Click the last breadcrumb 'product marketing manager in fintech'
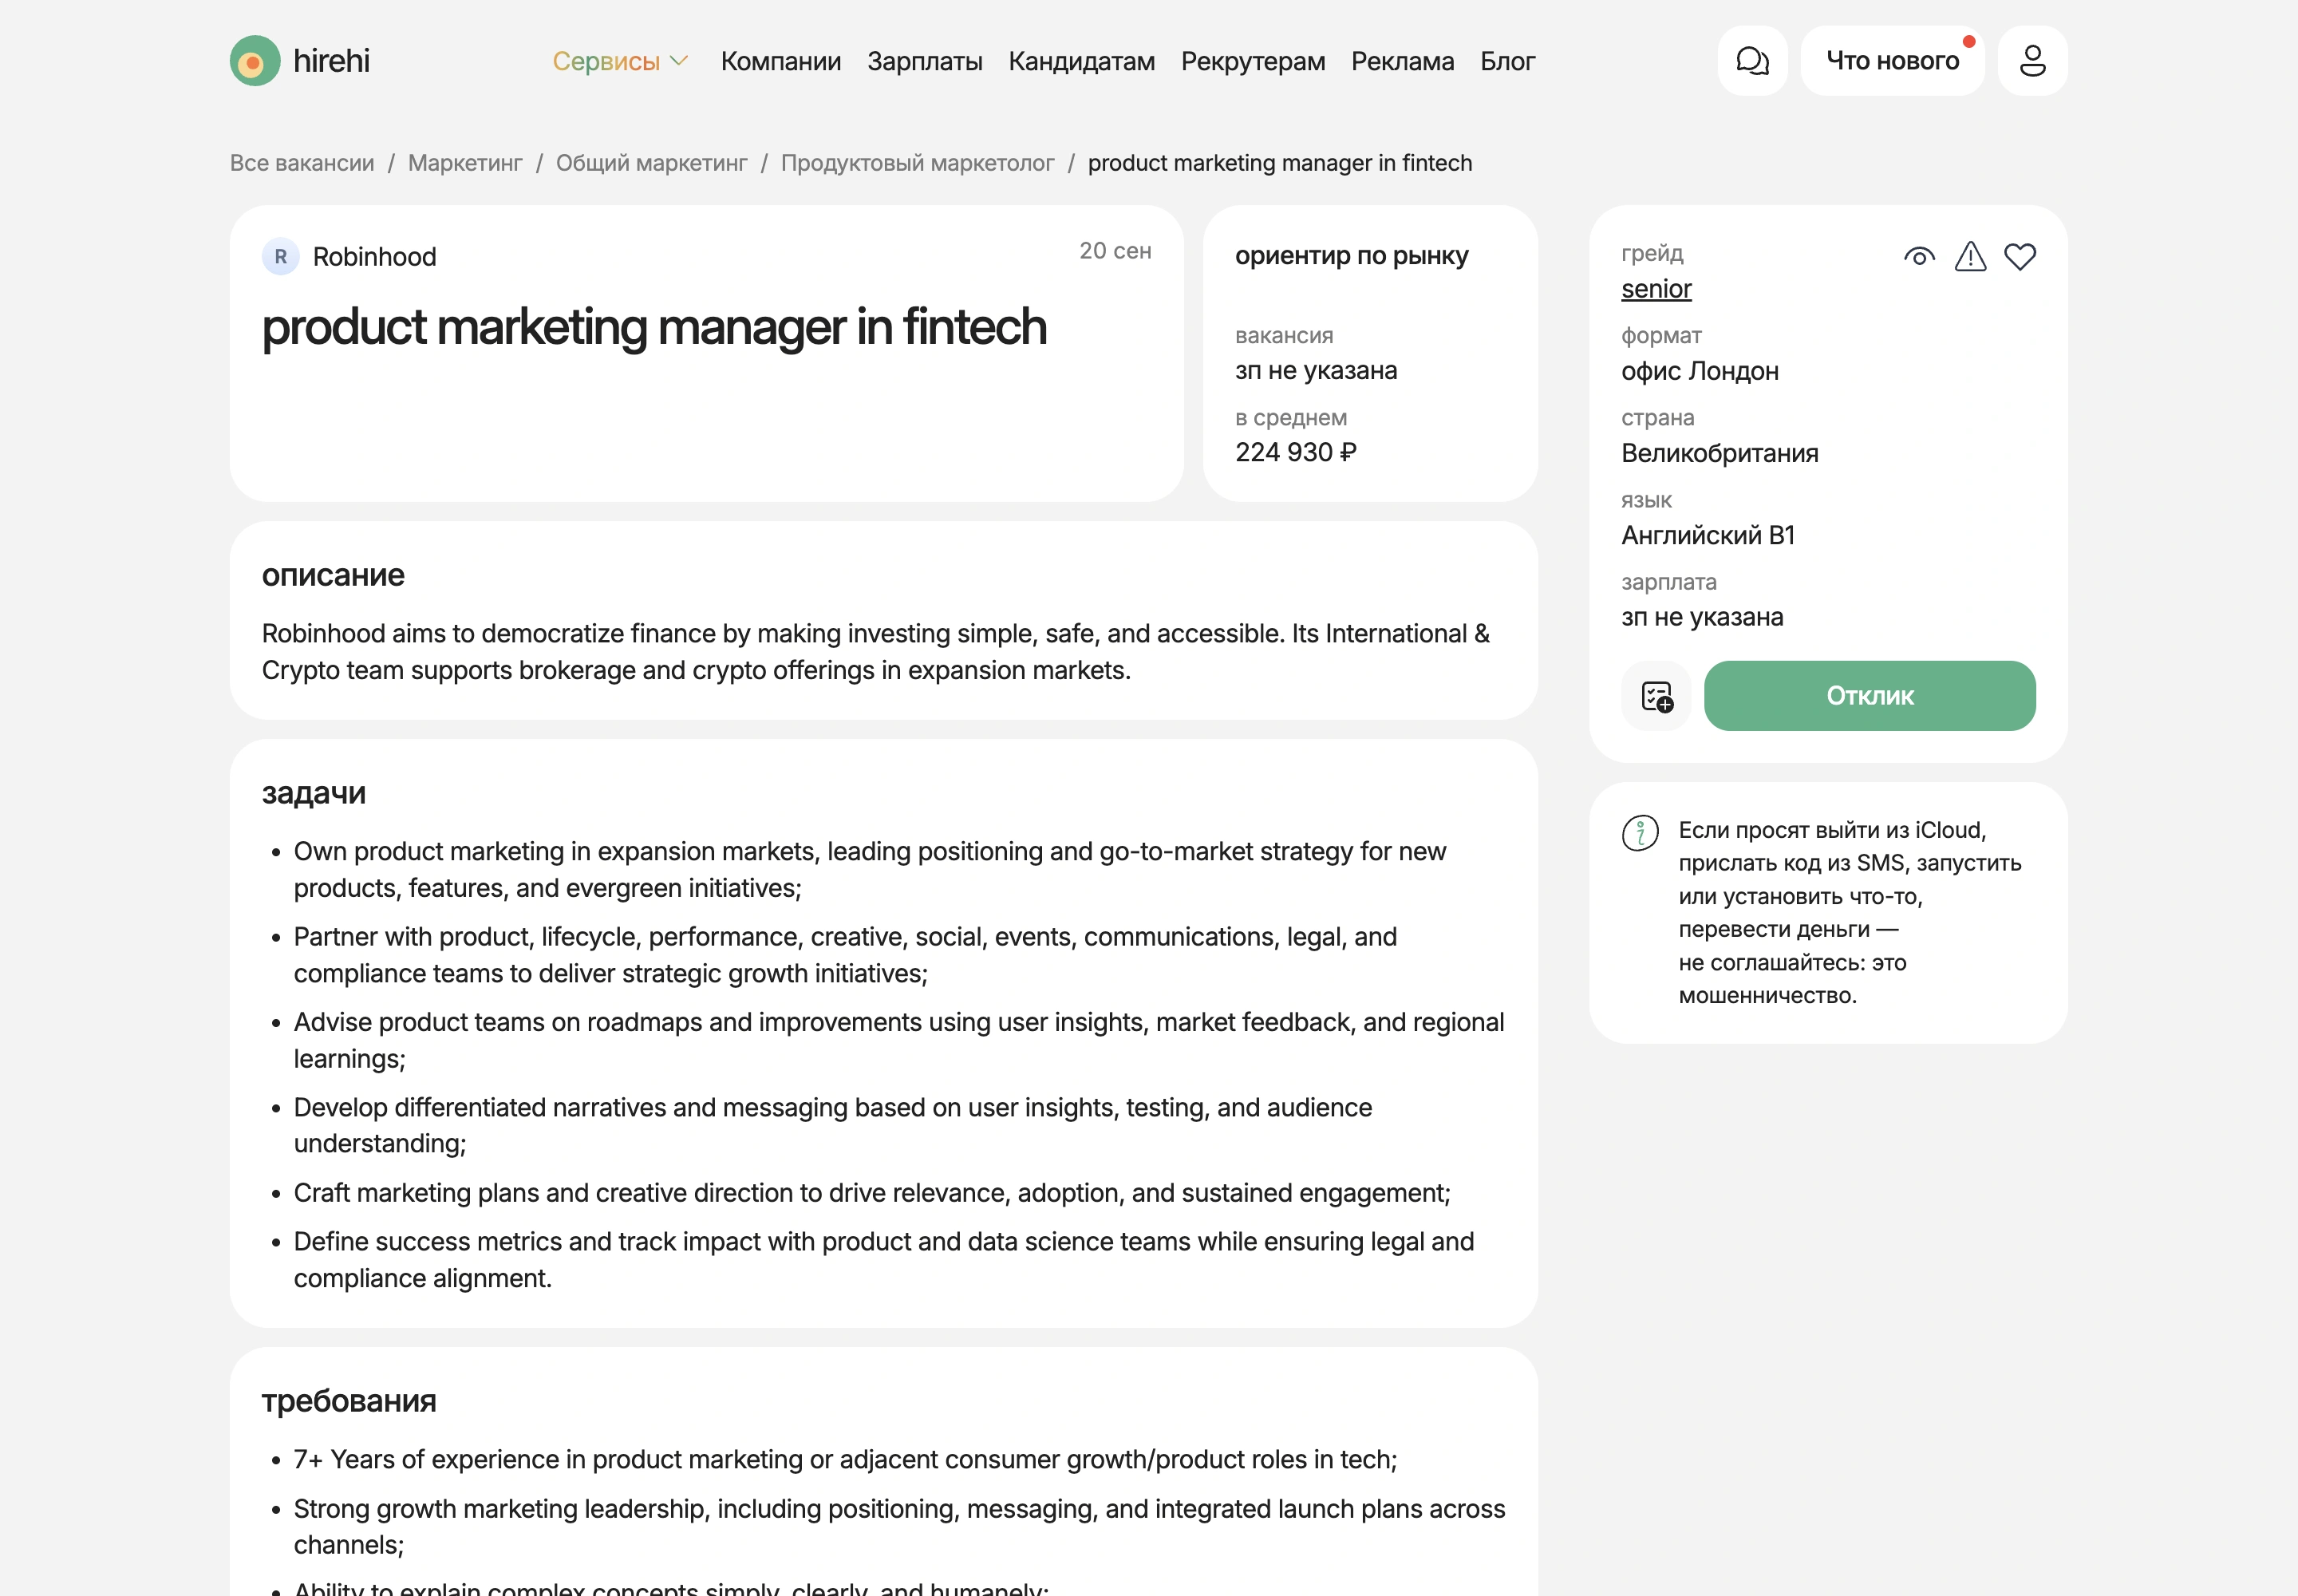The height and width of the screenshot is (1596, 2298). [x=1280, y=163]
